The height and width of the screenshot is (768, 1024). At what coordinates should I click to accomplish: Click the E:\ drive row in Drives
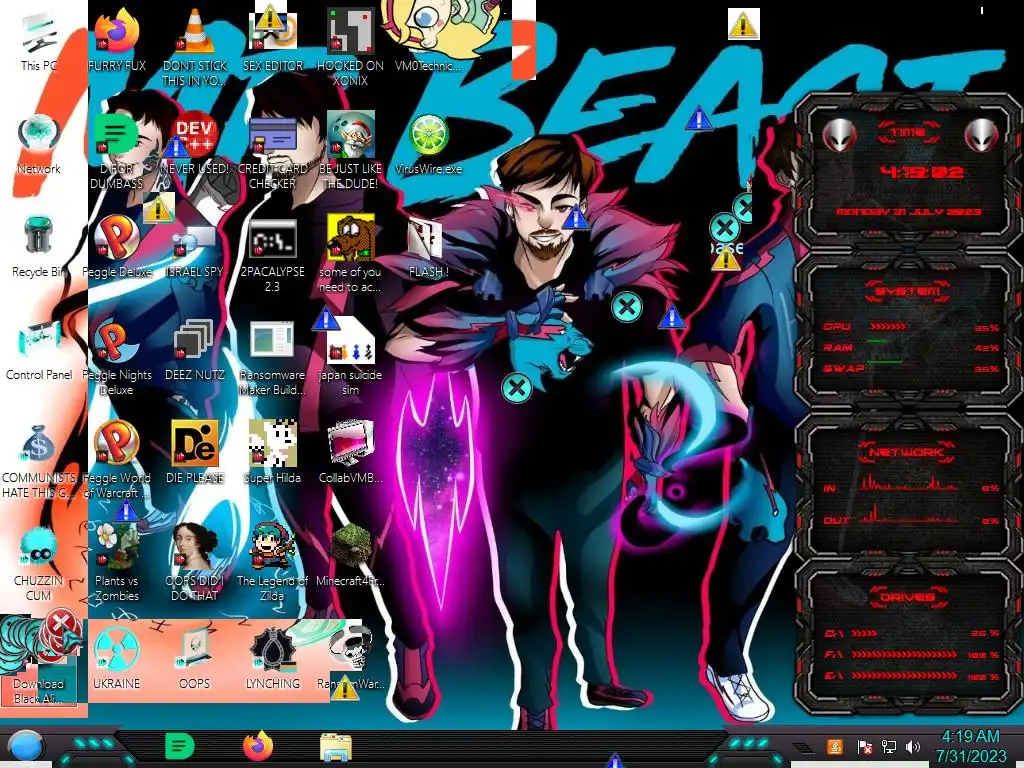click(912, 675)
